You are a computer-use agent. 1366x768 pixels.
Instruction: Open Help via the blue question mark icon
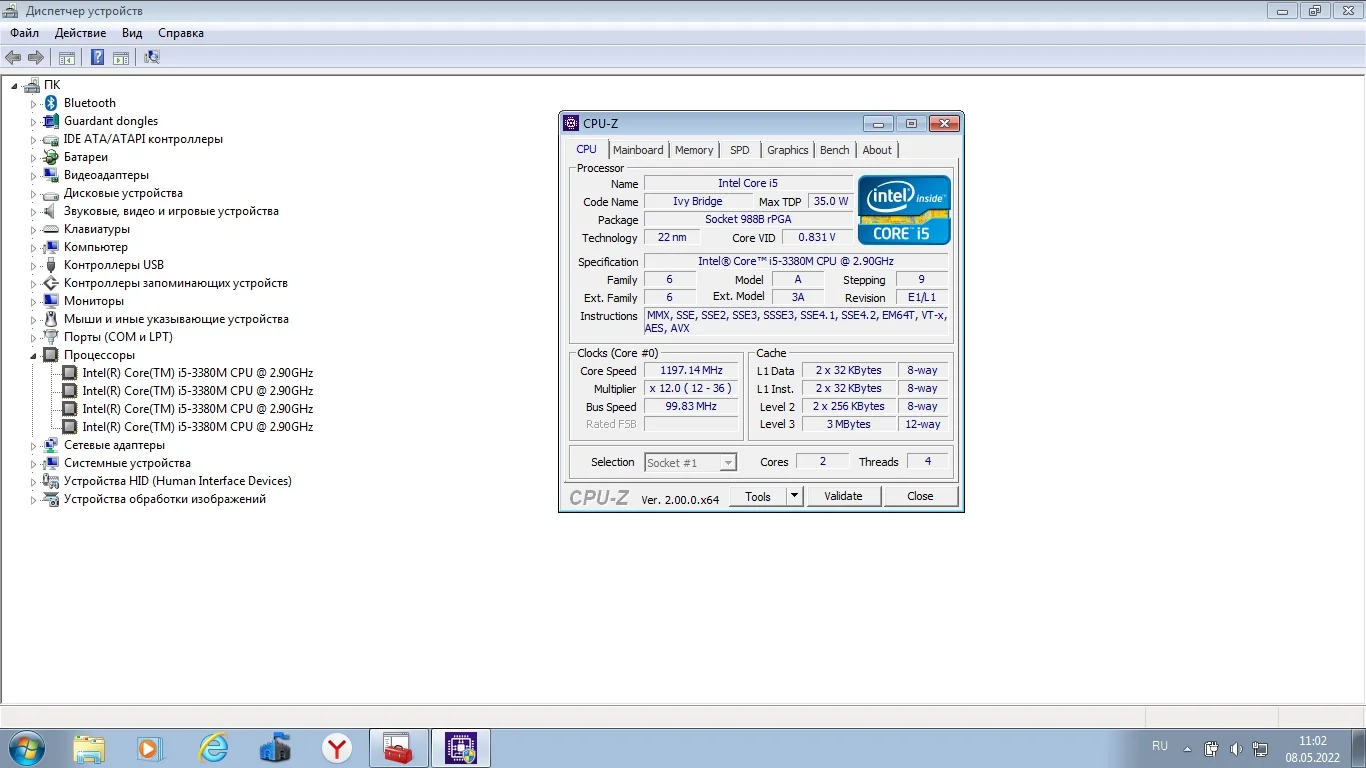point(98,57)
